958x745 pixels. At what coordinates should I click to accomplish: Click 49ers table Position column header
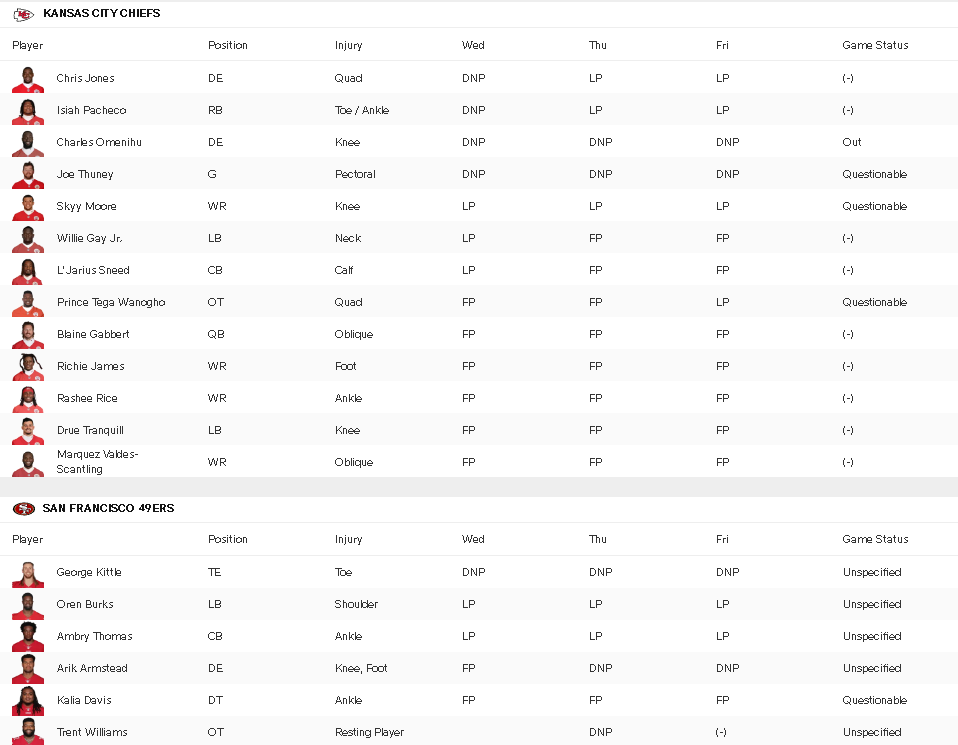(x=228, y=539)
